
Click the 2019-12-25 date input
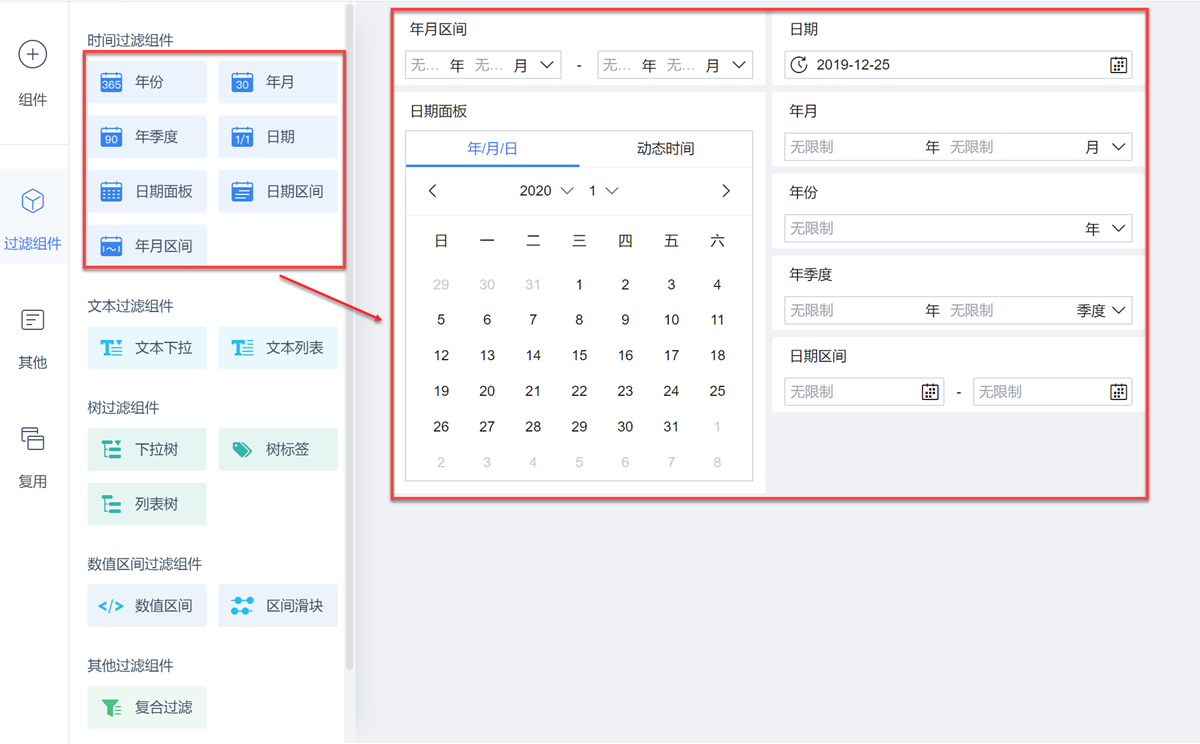(x=958, y=65)
